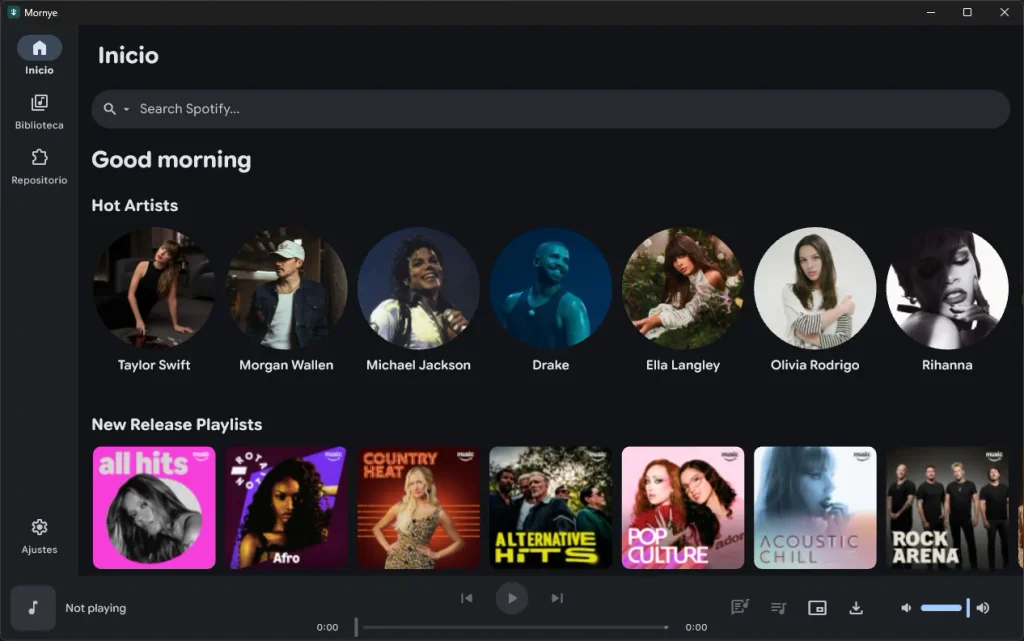Mute with the low-volume speaker icon

[906, 608]
